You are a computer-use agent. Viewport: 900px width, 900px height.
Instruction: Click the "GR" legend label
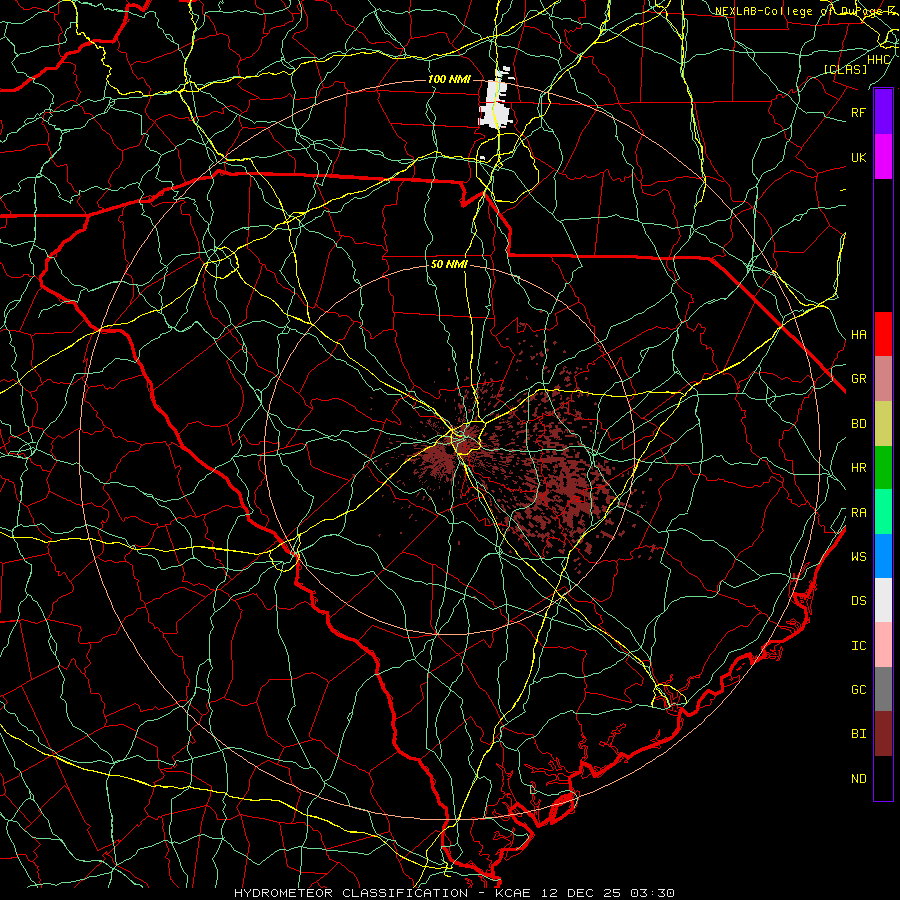(x=858, y=379)
